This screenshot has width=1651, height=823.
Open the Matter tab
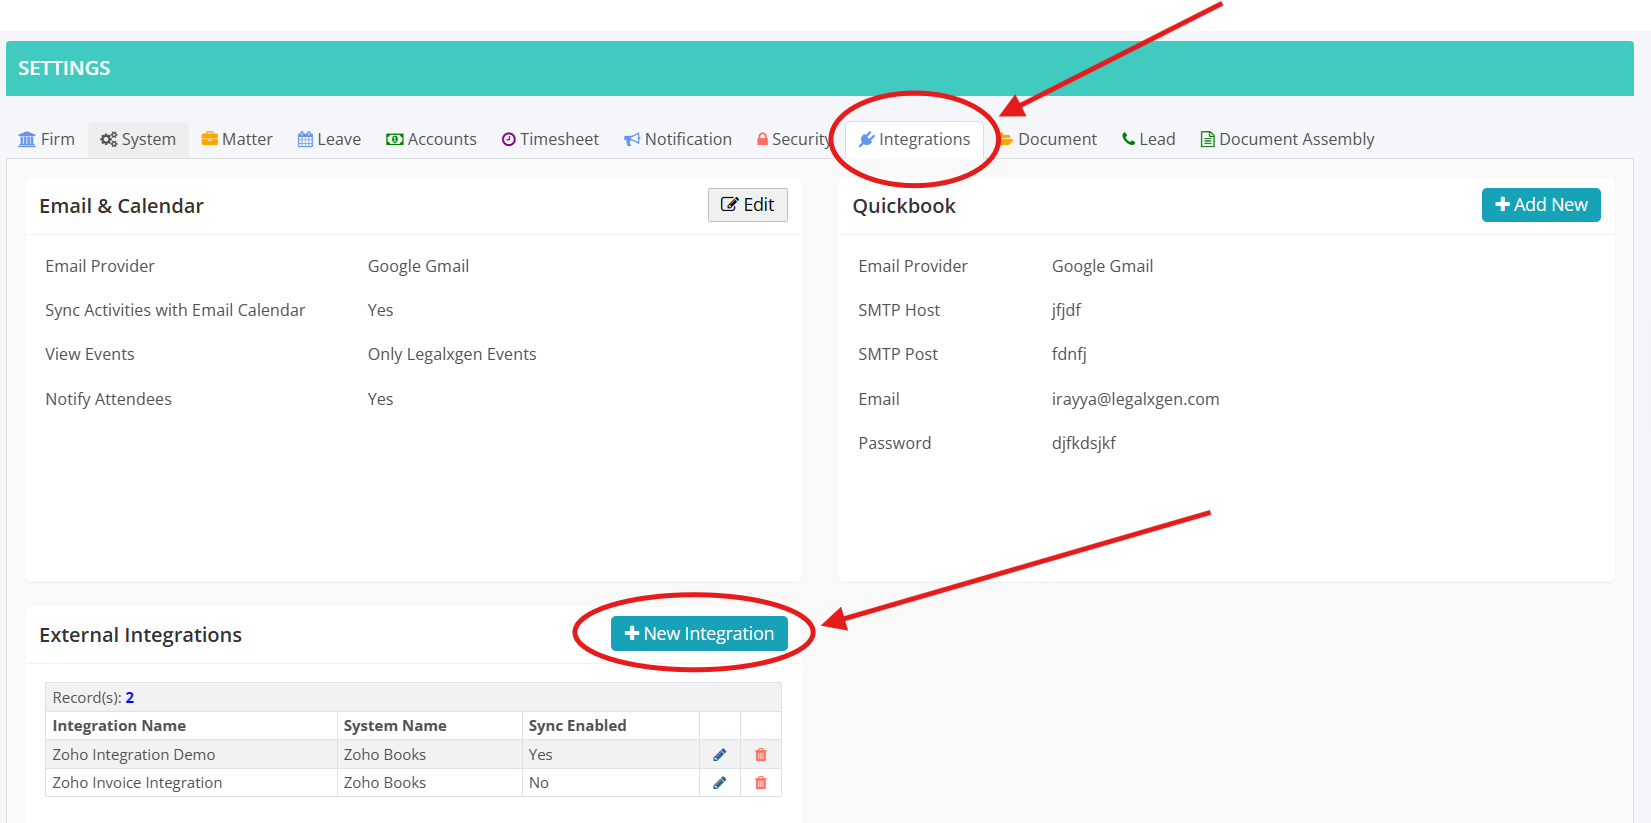(237, 139)
